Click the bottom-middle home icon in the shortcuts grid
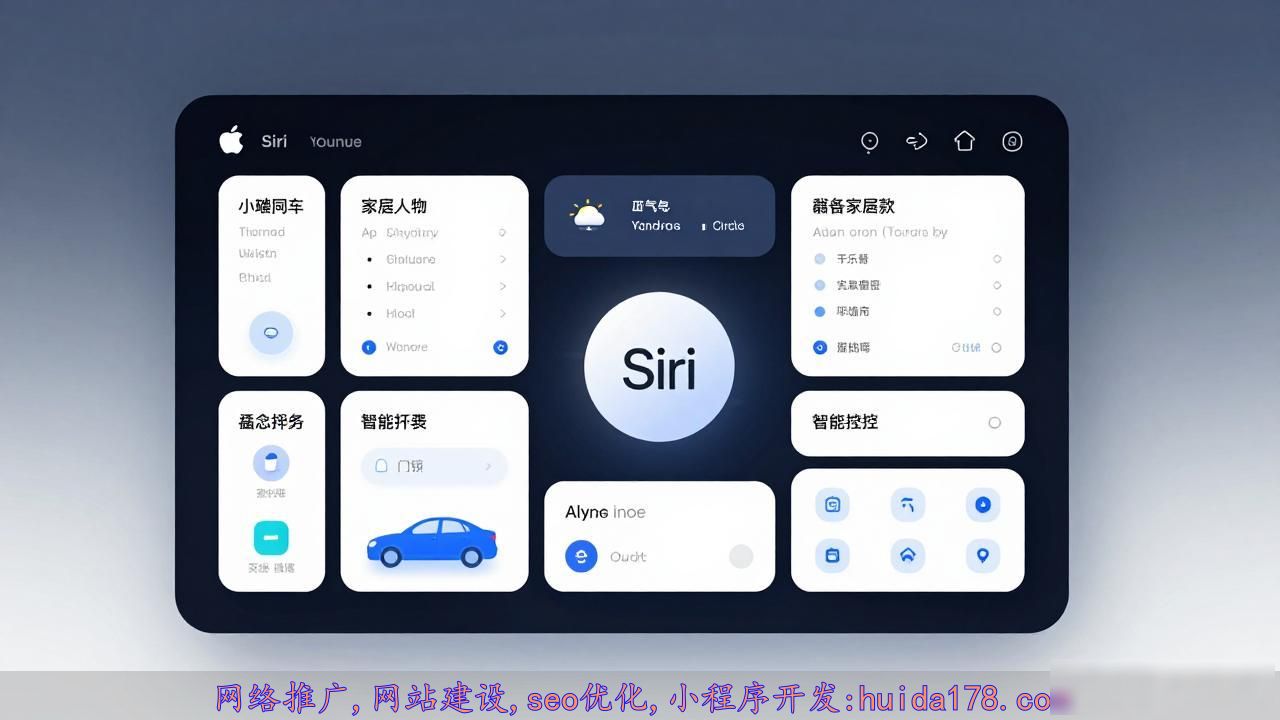The width and height of the screenshot is (1280, 720). (907, 555)
